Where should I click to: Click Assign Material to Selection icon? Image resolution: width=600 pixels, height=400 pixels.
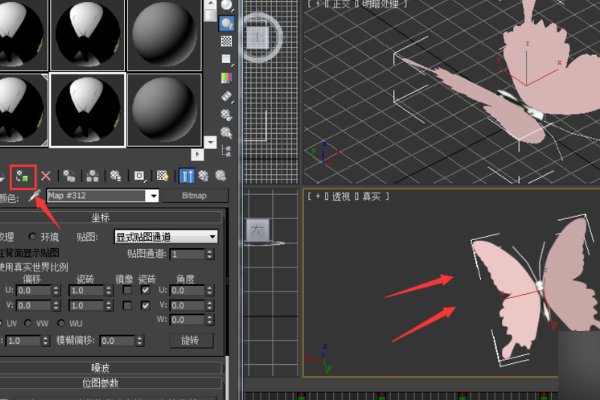[x=23, y=177]
